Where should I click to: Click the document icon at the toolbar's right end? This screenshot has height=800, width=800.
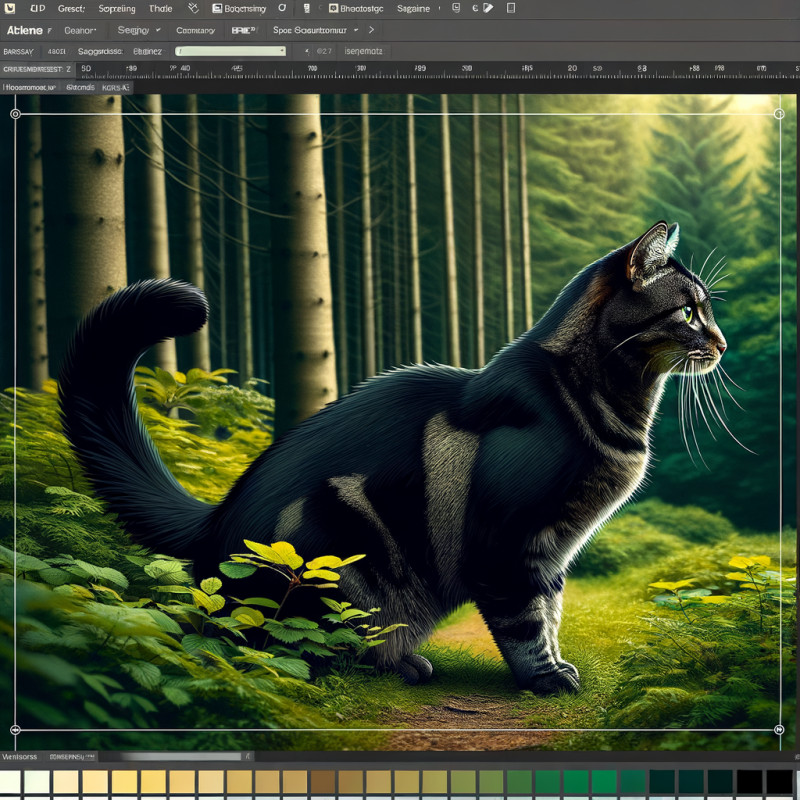tap(510, 8)
